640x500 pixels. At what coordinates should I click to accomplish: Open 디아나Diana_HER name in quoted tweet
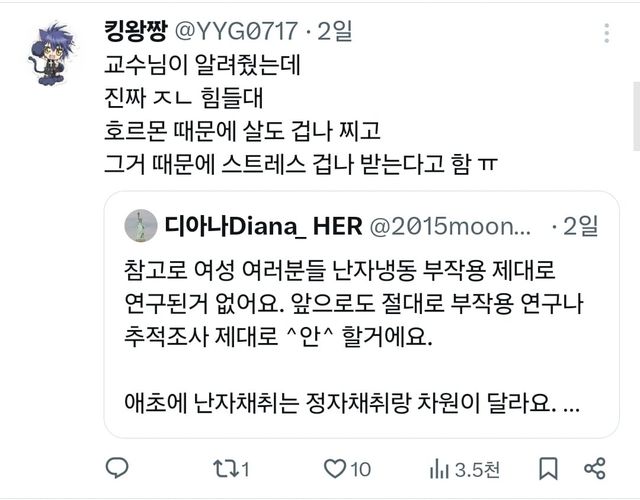tap(263, 226)
